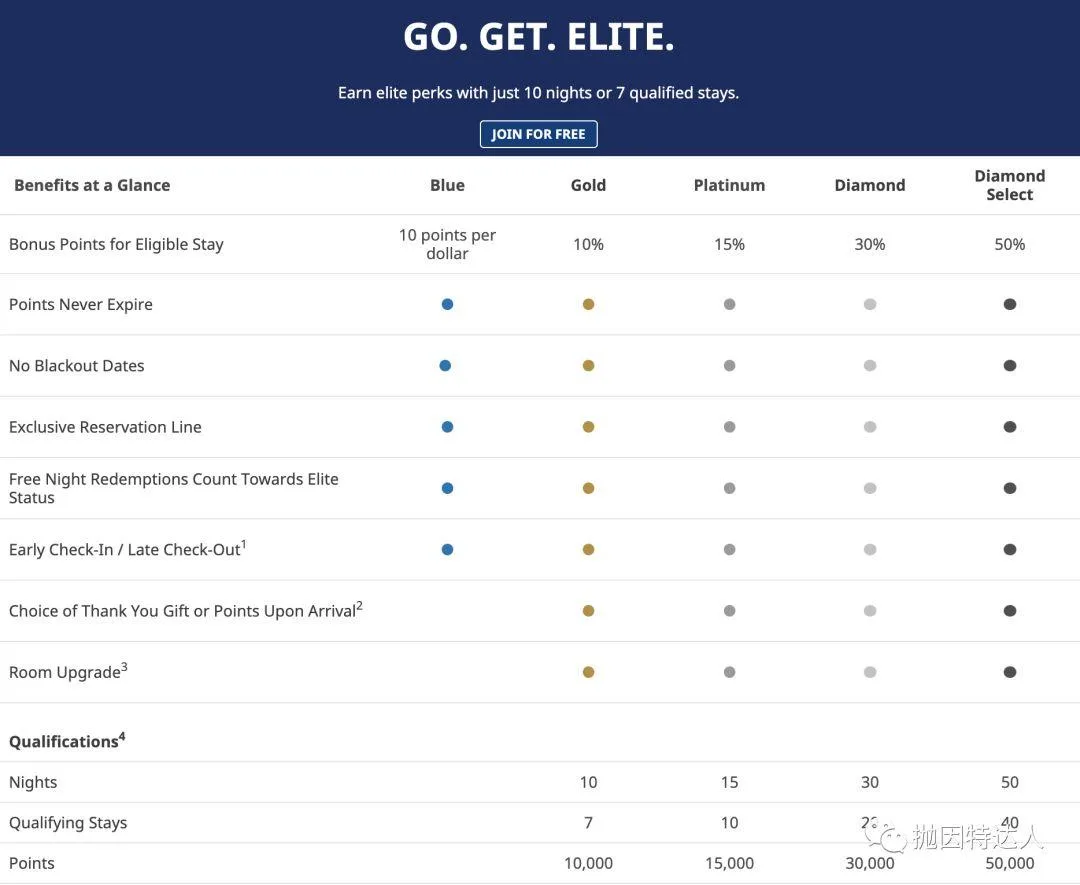
Task: Click the Platinum 15,000 points value
Action: click(x=729, y=863)
